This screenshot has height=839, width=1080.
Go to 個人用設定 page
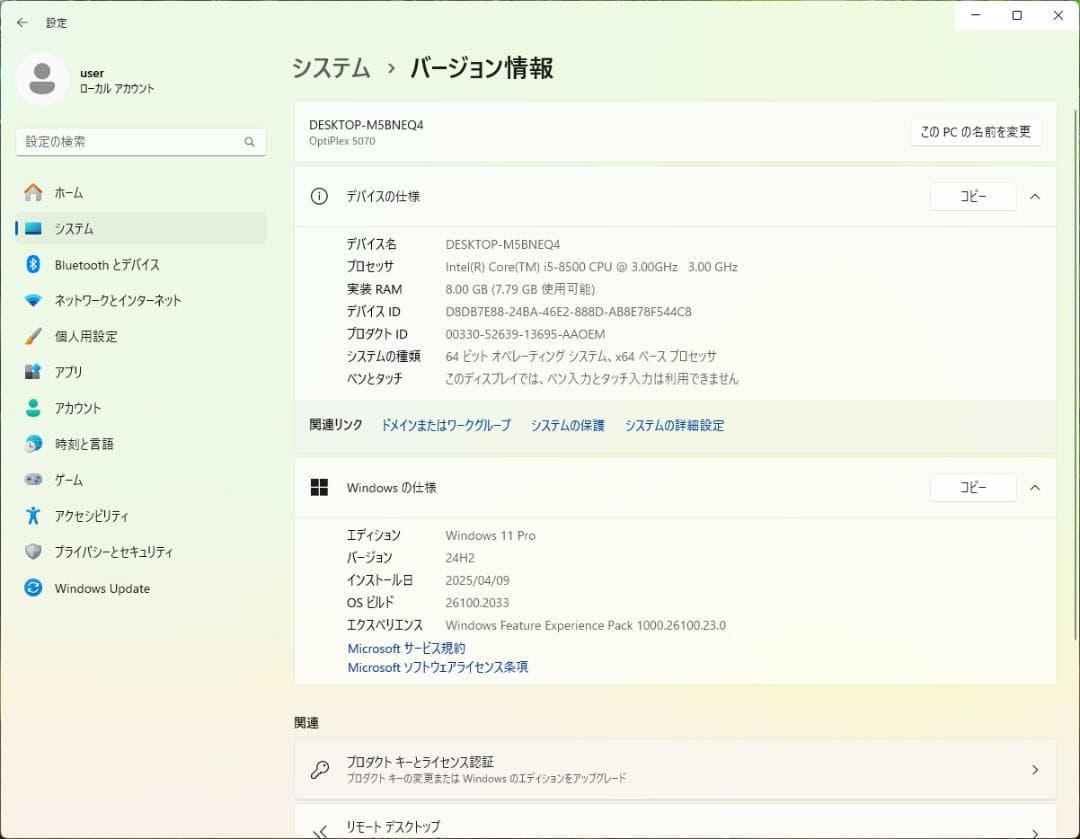(141, 336)
